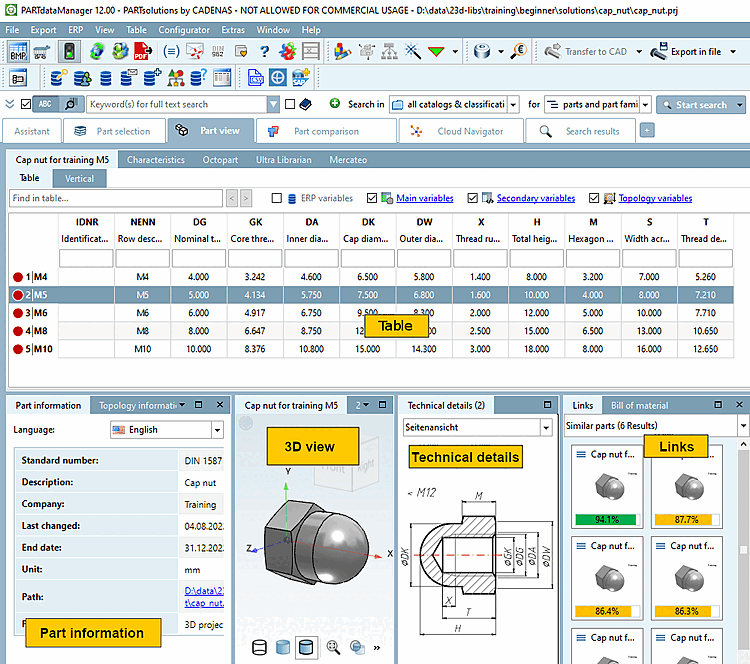Open the Configurator menu
The width and height of the screenshot is (750, 664).
pyautogui.click(x=184, y=30)
